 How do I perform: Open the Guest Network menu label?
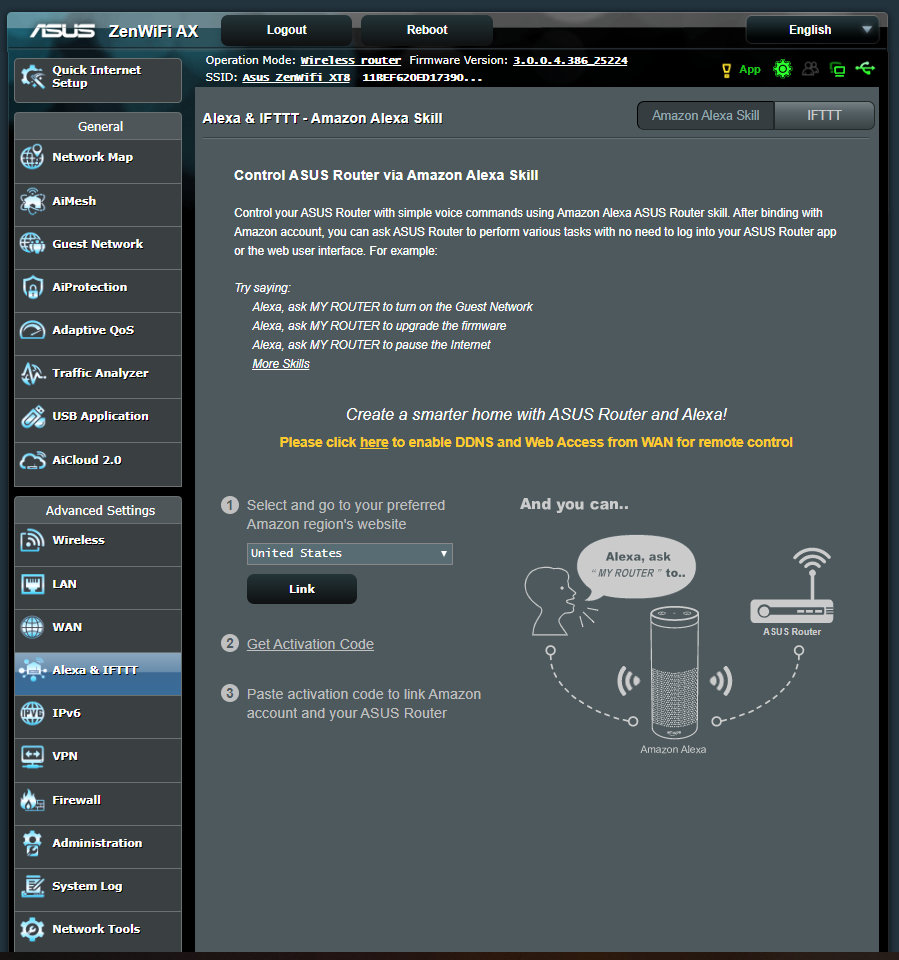click(98, 244)
